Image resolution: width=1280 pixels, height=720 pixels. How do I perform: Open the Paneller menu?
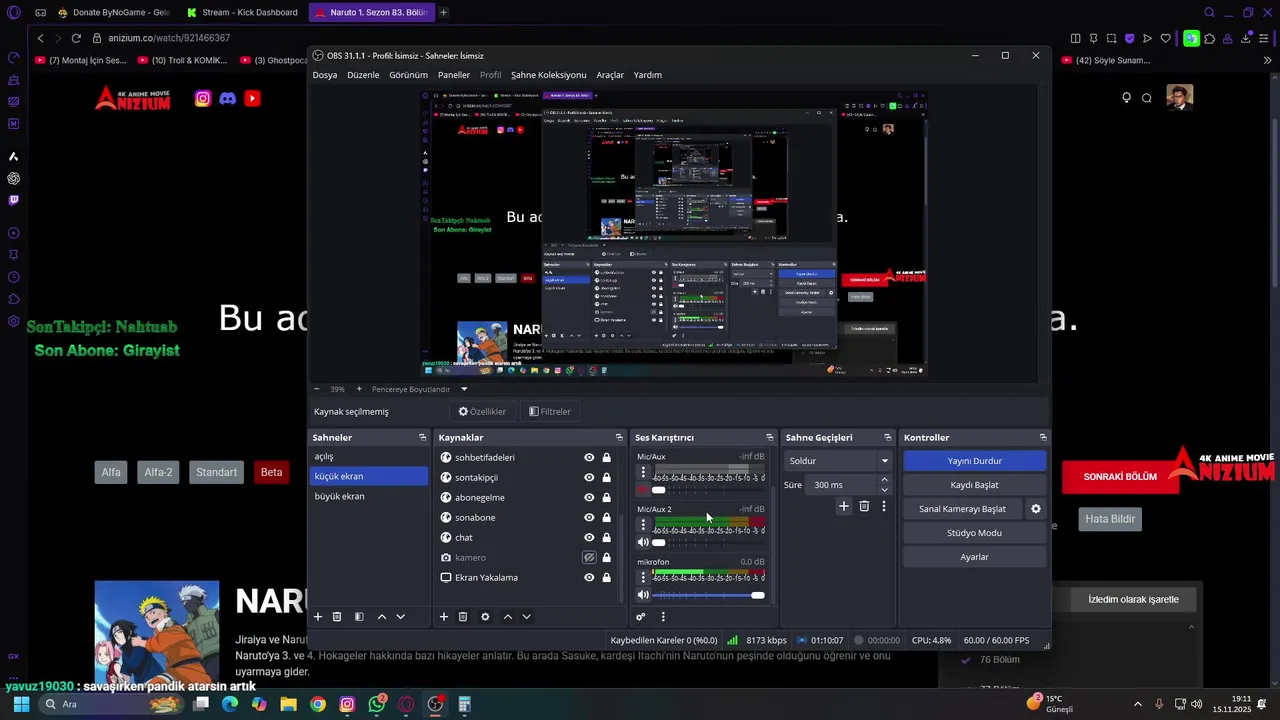pyautogui.click(x=454, y=75)
